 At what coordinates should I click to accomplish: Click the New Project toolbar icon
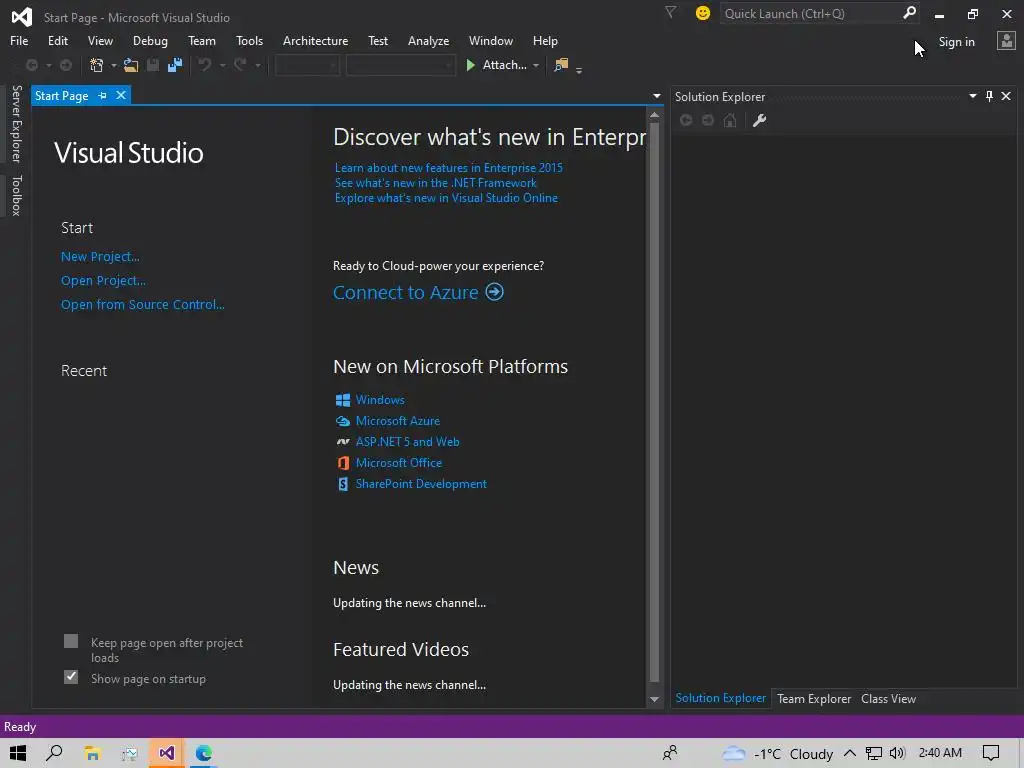97,65
